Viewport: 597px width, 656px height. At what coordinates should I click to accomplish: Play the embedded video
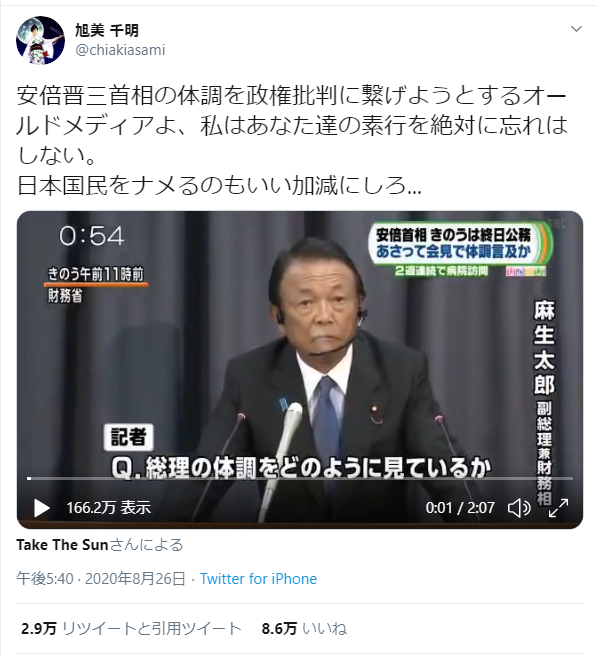41,508
